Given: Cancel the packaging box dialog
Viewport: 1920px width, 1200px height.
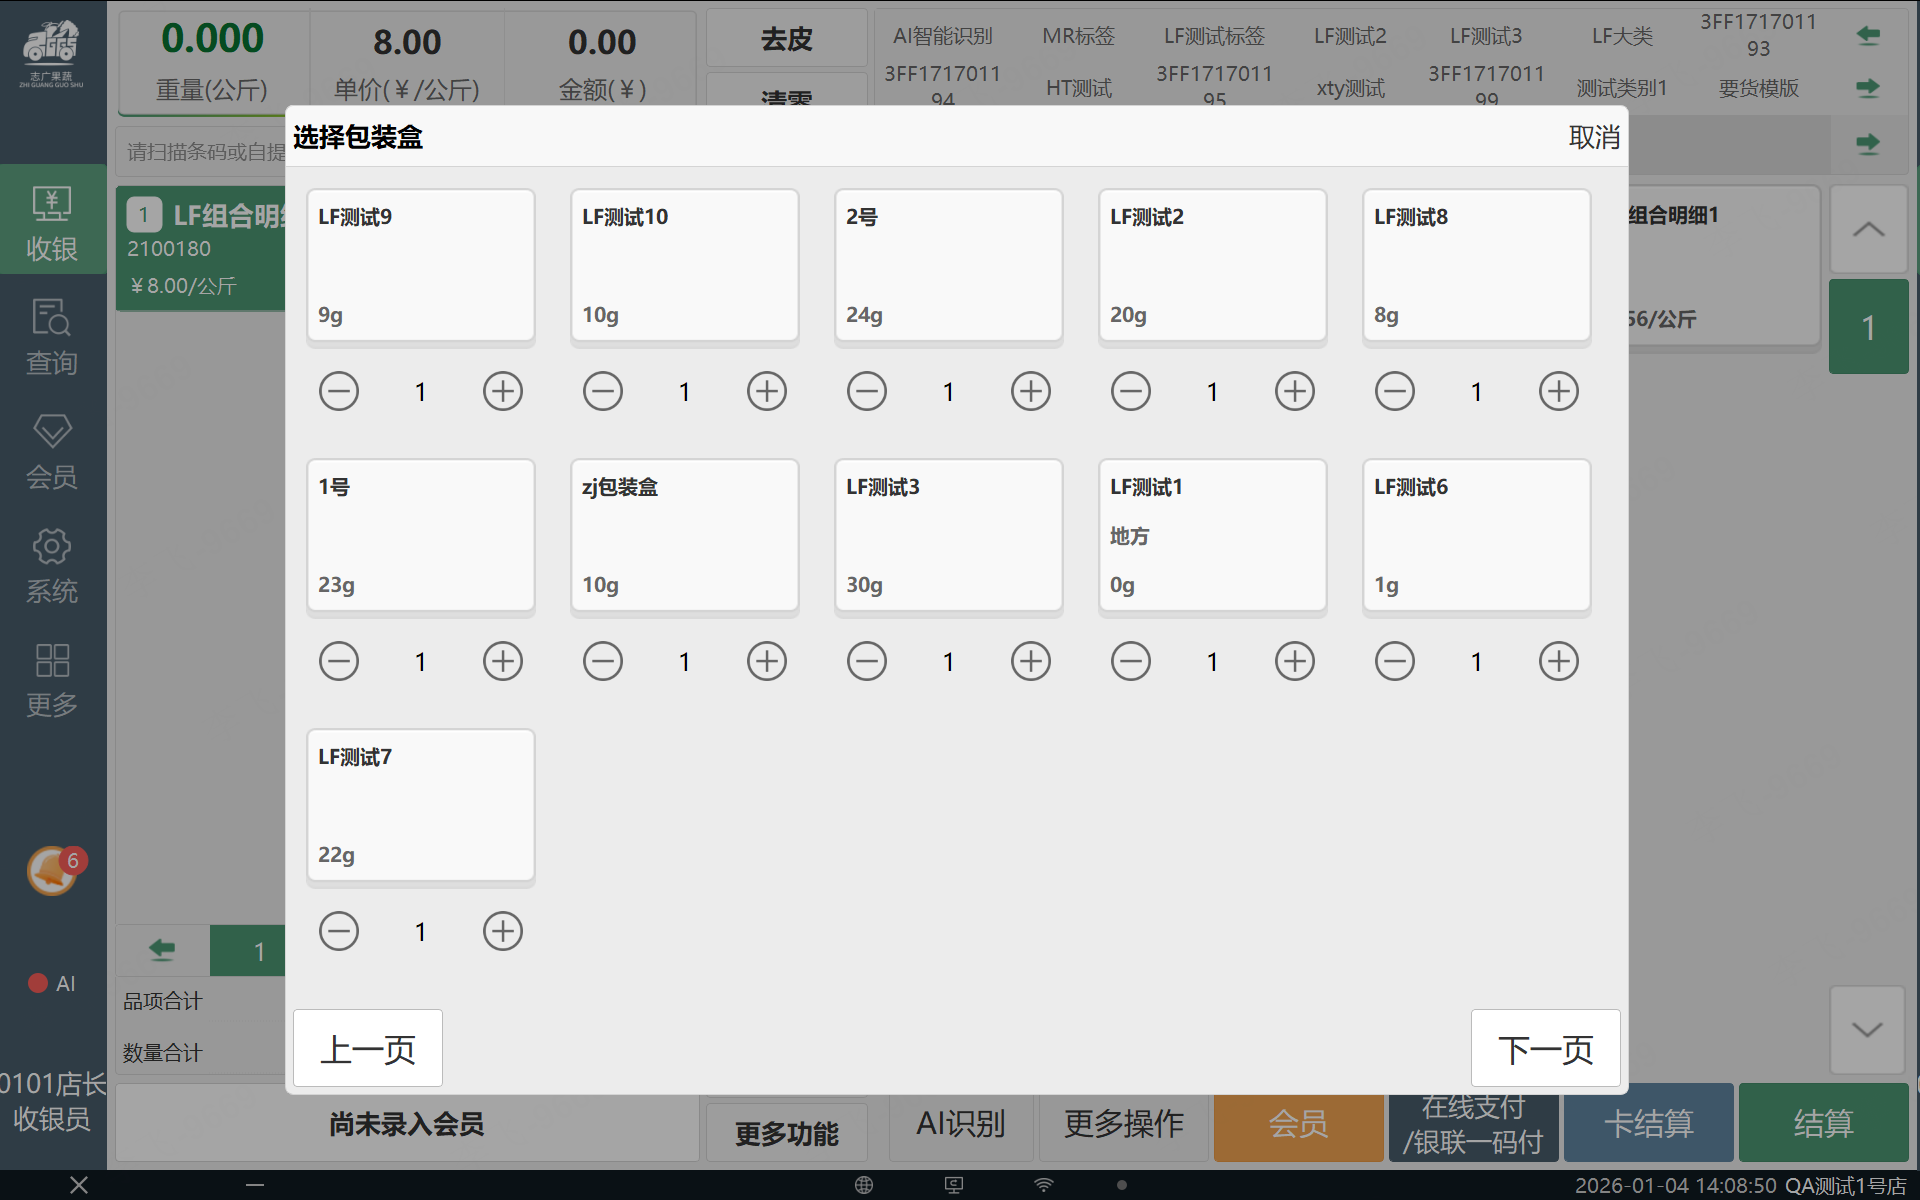Looking at the screenshot, I should (x=1593, y=137).
